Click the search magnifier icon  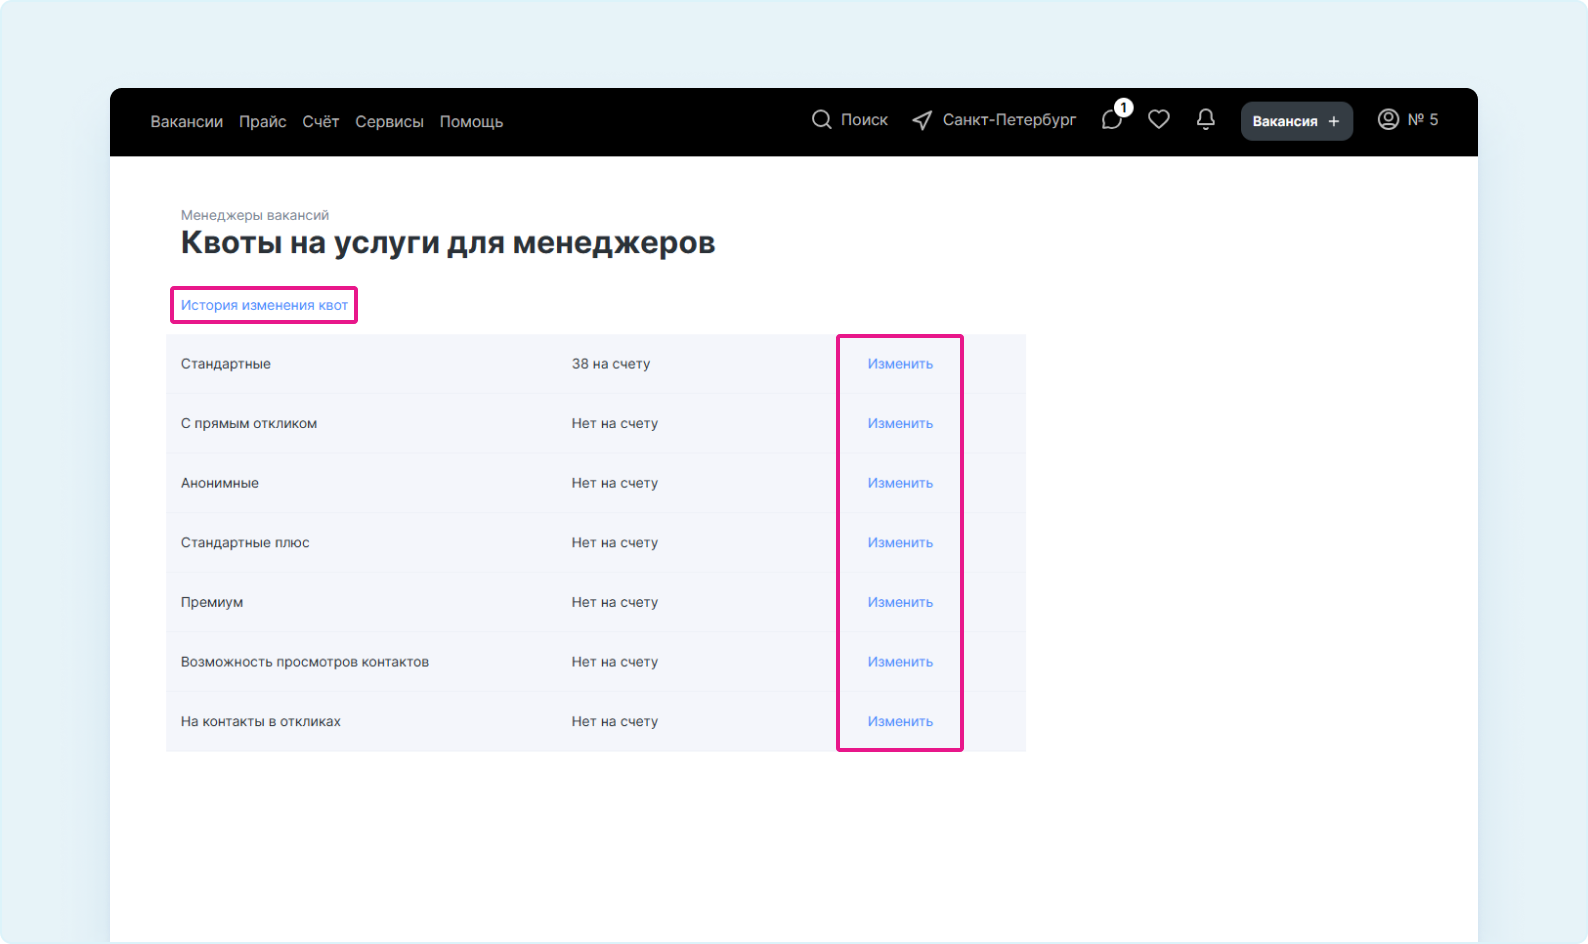822,120
